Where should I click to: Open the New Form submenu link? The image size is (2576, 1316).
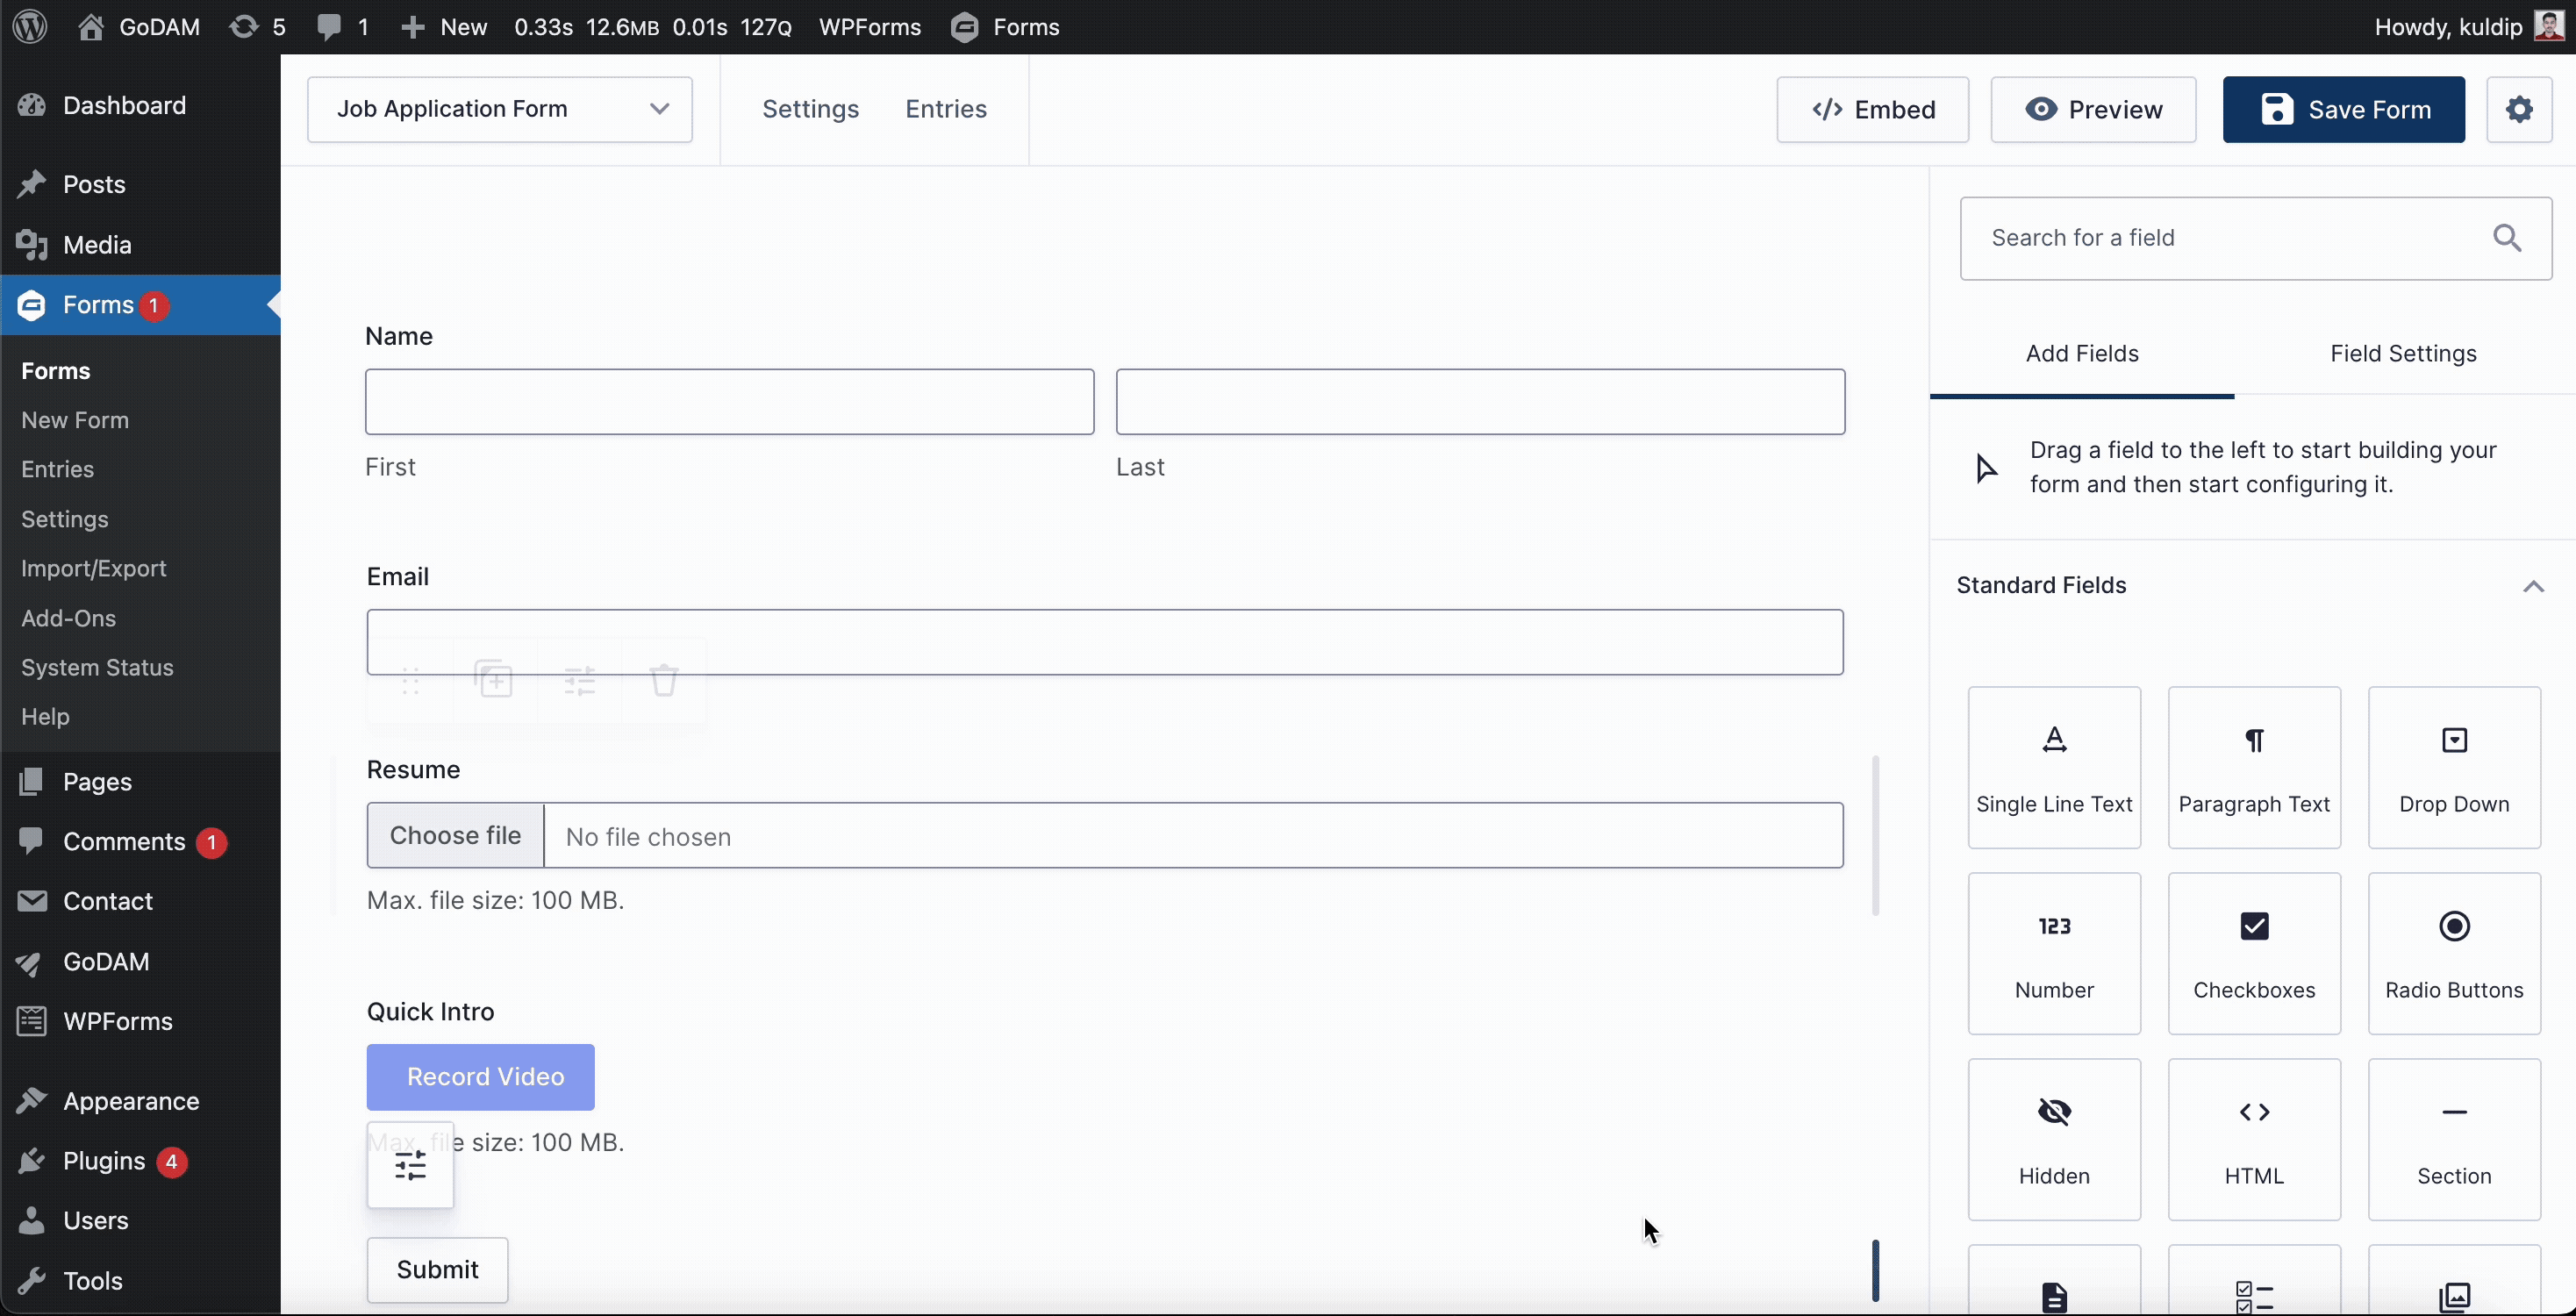(75, 420)
